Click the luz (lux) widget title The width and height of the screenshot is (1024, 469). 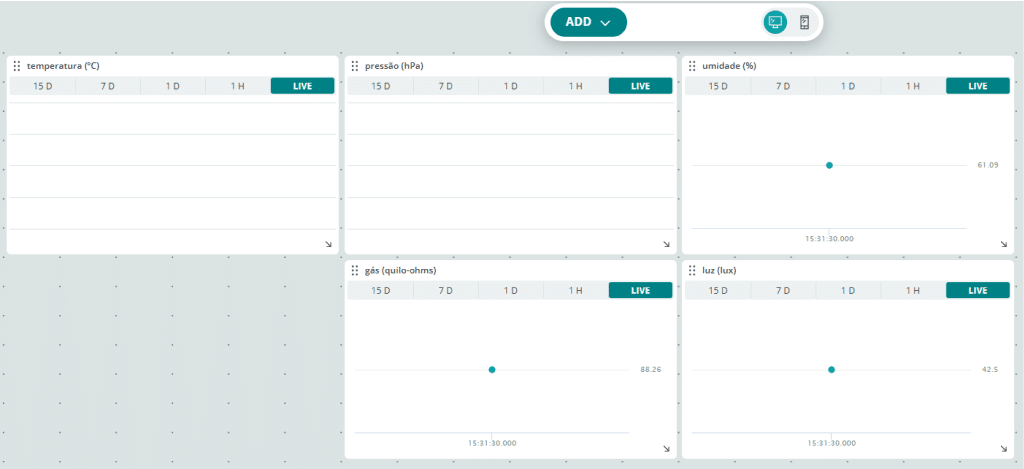(x=719, y=270)
